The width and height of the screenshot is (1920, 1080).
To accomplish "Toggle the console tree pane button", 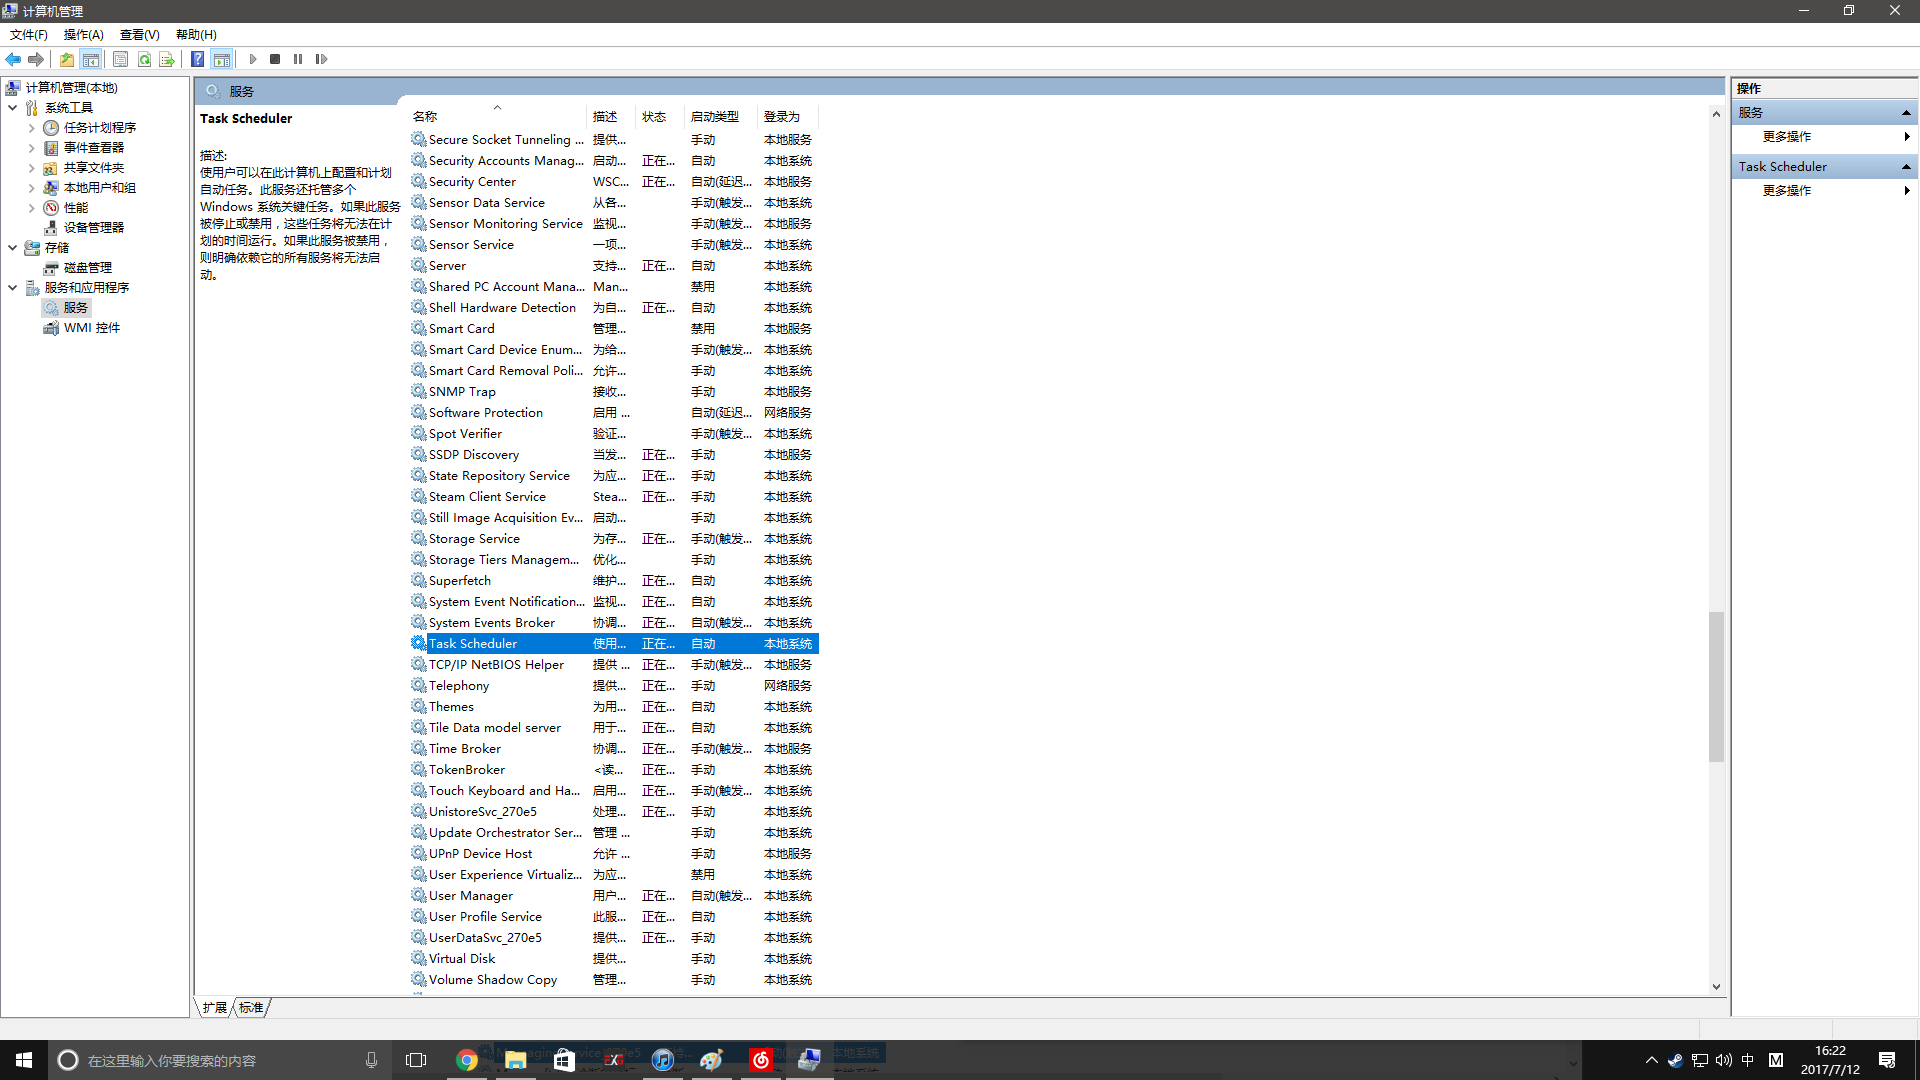I will pos(91,59).
